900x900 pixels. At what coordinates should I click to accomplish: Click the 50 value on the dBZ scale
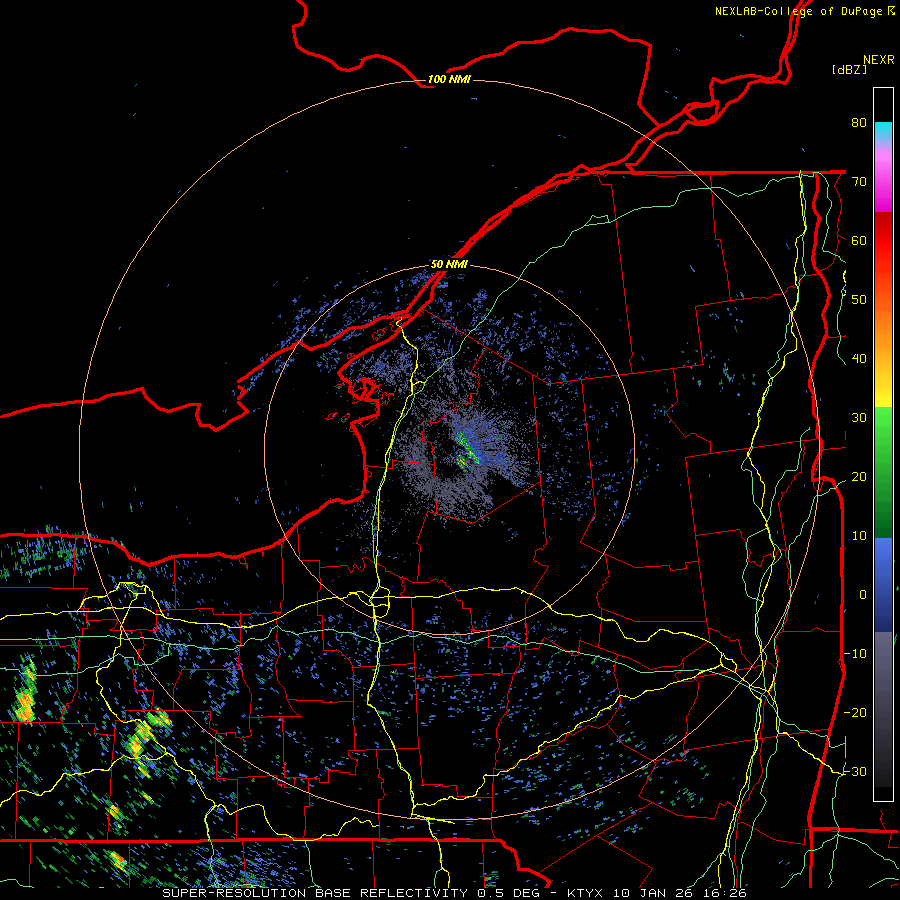pos(859,300)
